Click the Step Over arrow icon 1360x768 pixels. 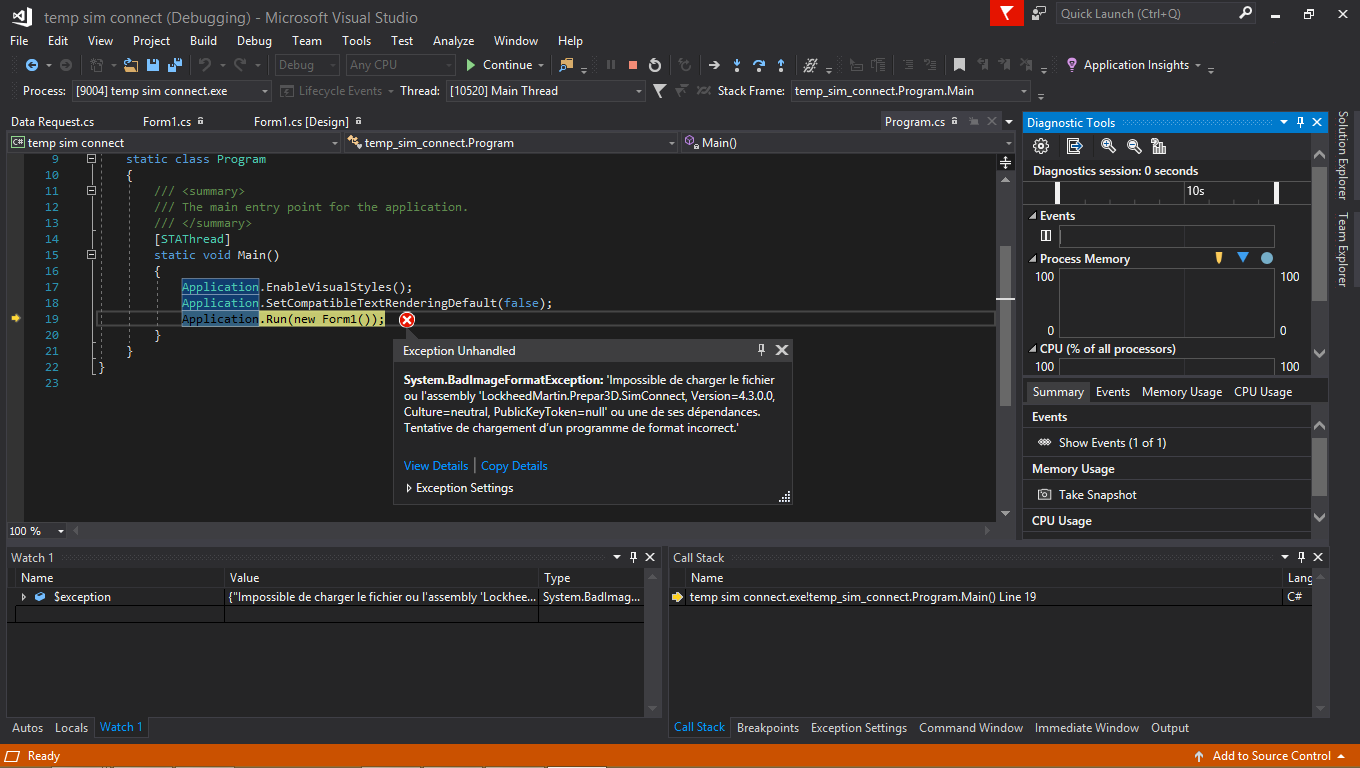point(759,65)
